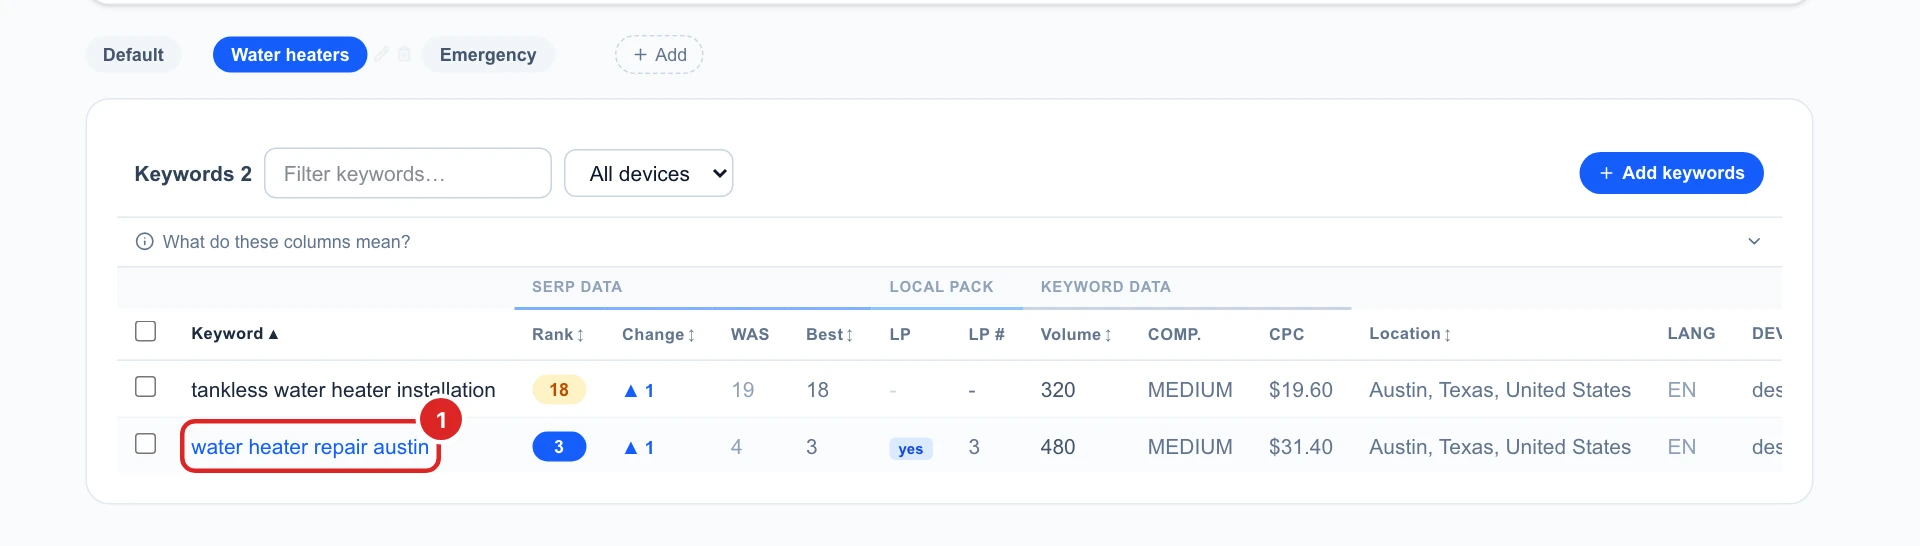Click the location cell in the water heater repair row
This screenshot has height=546, width=1920.
point(1500,447)
